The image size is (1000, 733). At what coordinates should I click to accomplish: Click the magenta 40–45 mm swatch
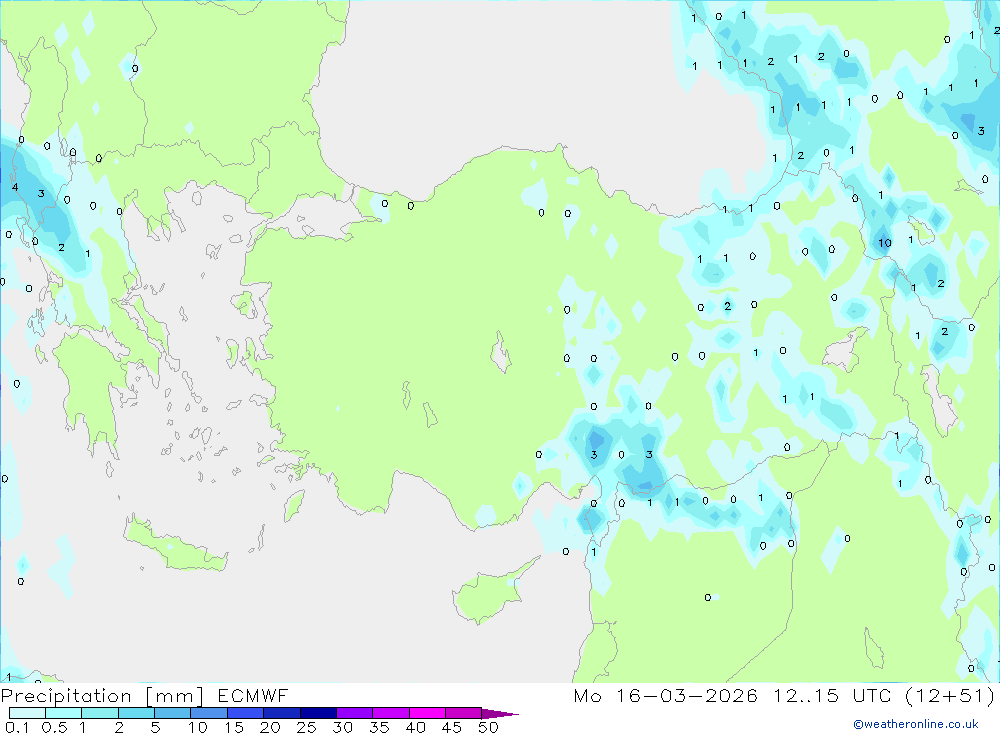click(x=427, y=713)
